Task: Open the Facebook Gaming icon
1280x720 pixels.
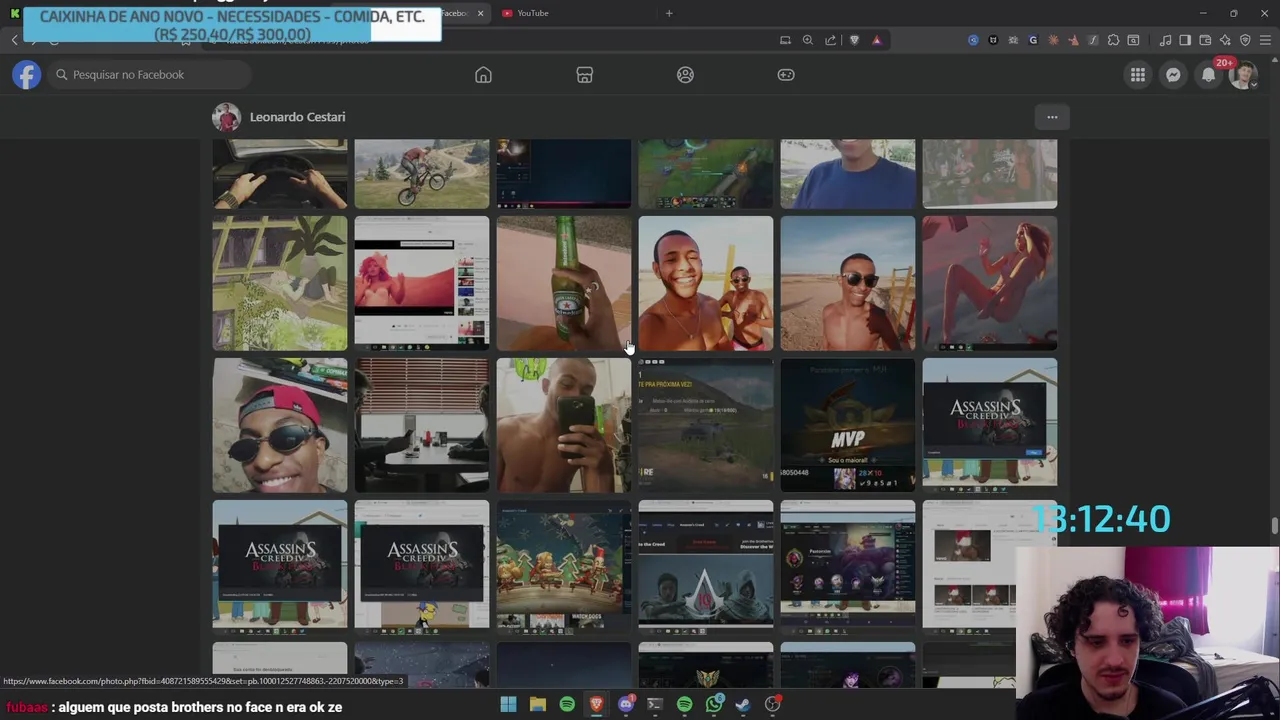Action: 786,75
